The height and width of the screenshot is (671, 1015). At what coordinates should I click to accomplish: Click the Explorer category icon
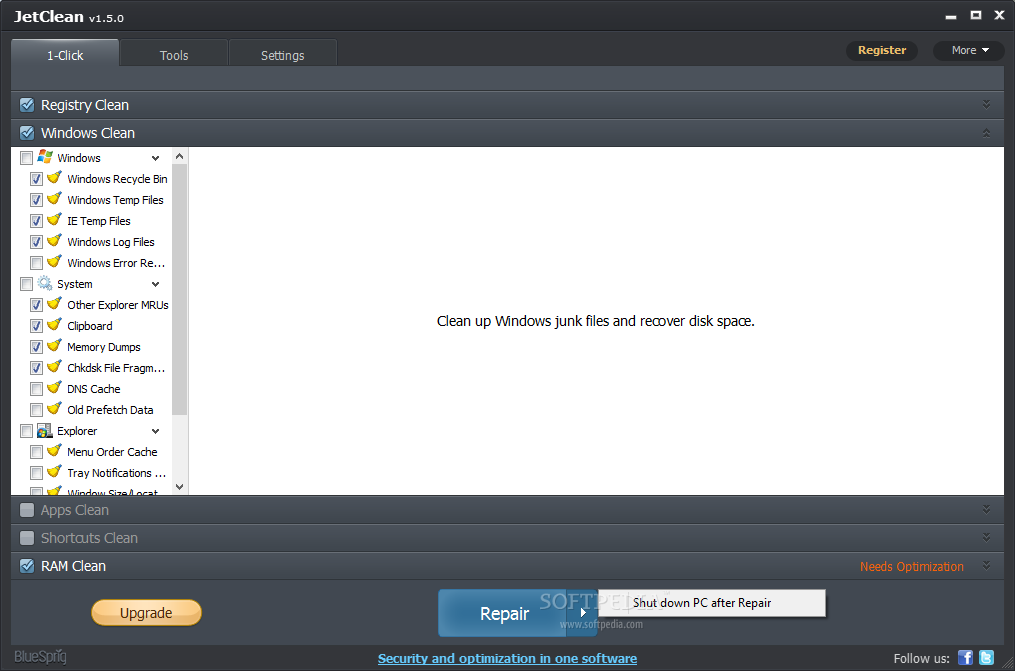pyautogui.click(x=45, y=430)
